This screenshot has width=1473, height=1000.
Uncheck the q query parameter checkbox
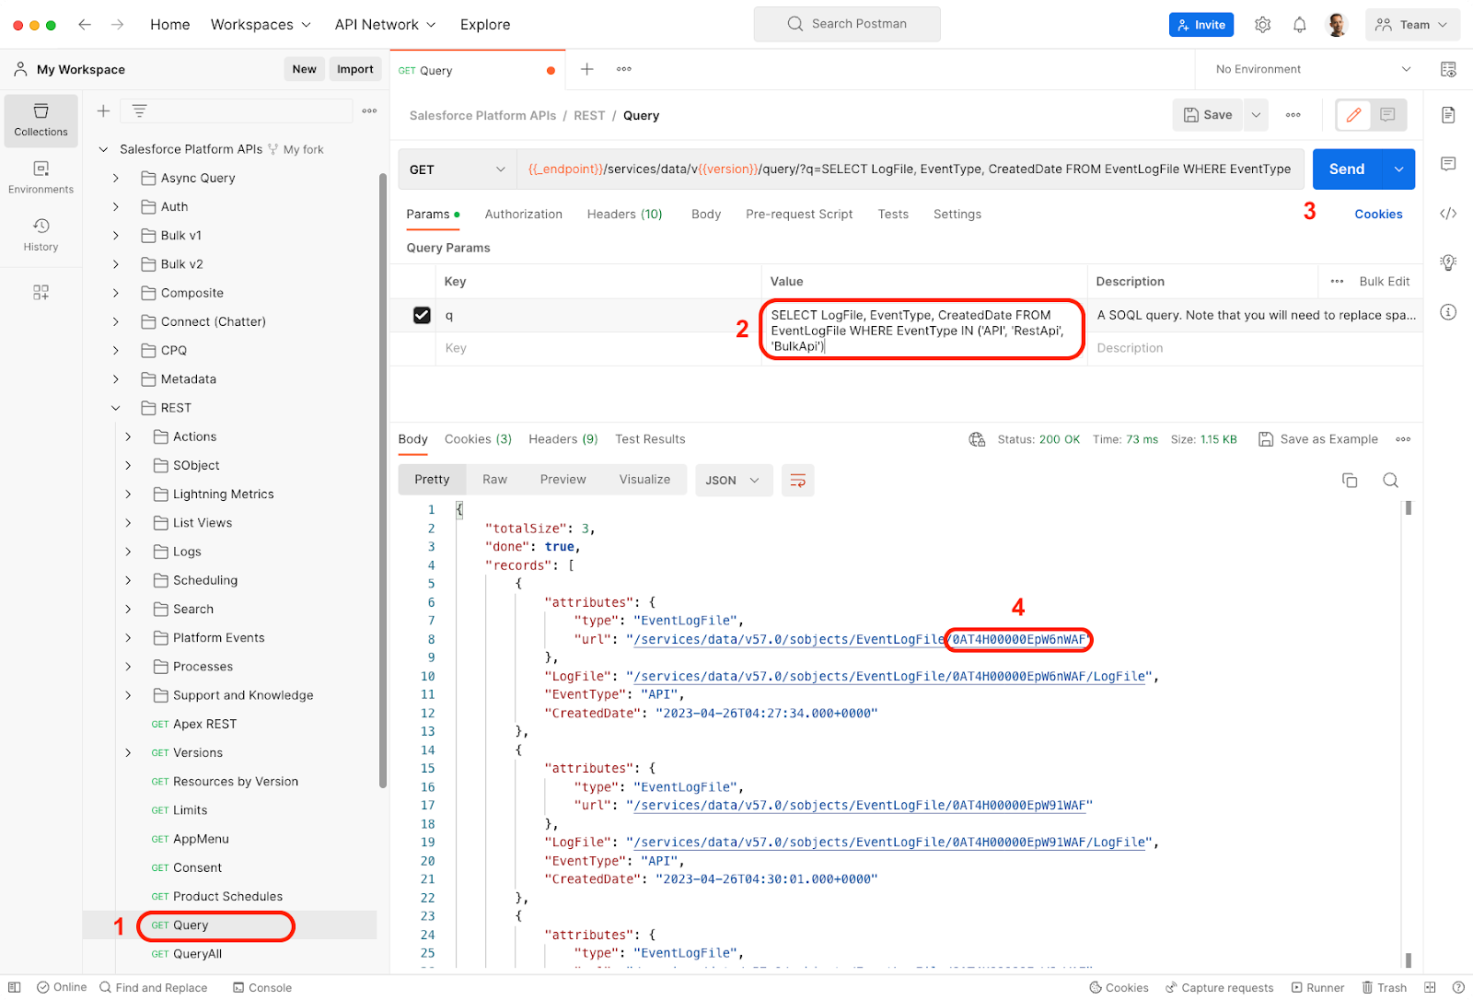tap(422, 315)
